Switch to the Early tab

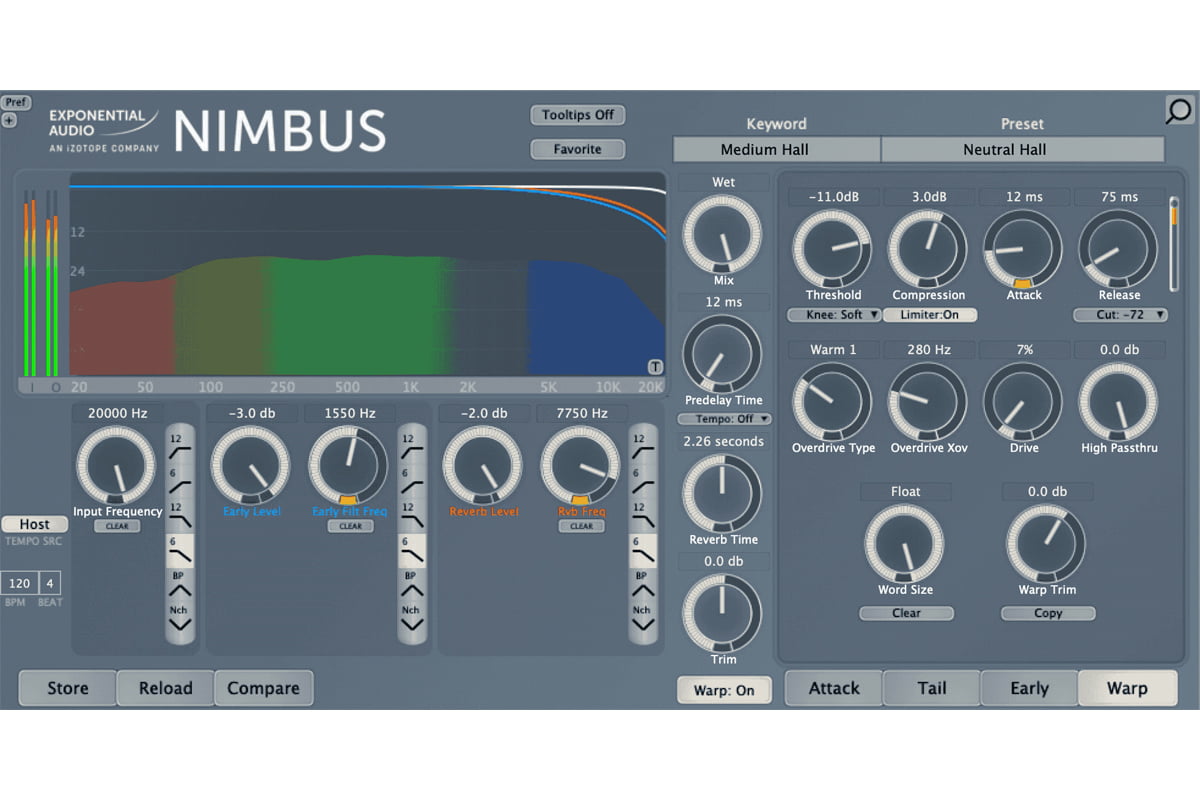click(x=1029, y=688)
